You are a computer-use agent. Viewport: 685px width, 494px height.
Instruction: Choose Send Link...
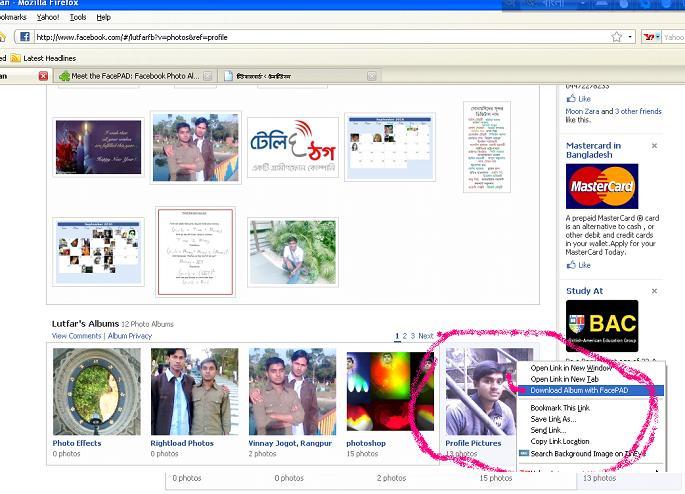point(591,430)
